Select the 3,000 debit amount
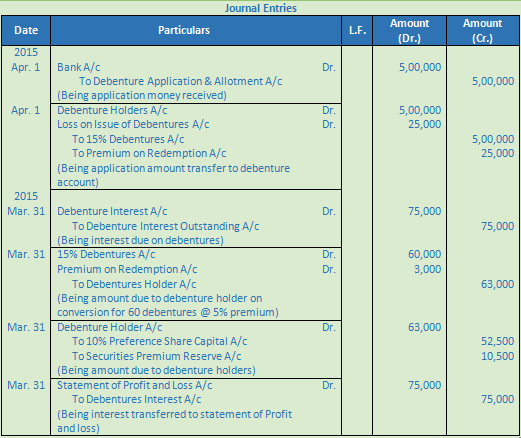Screen dimensions: 521x438 coord(428,269)
